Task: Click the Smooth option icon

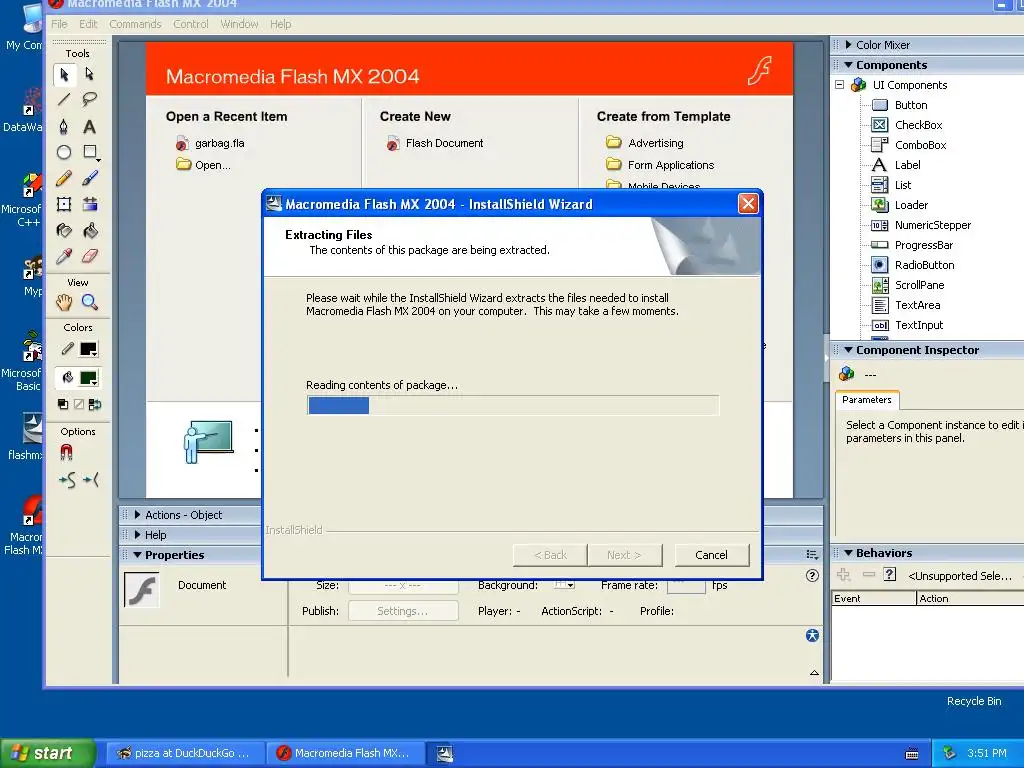Action: (x=67, y=481)
